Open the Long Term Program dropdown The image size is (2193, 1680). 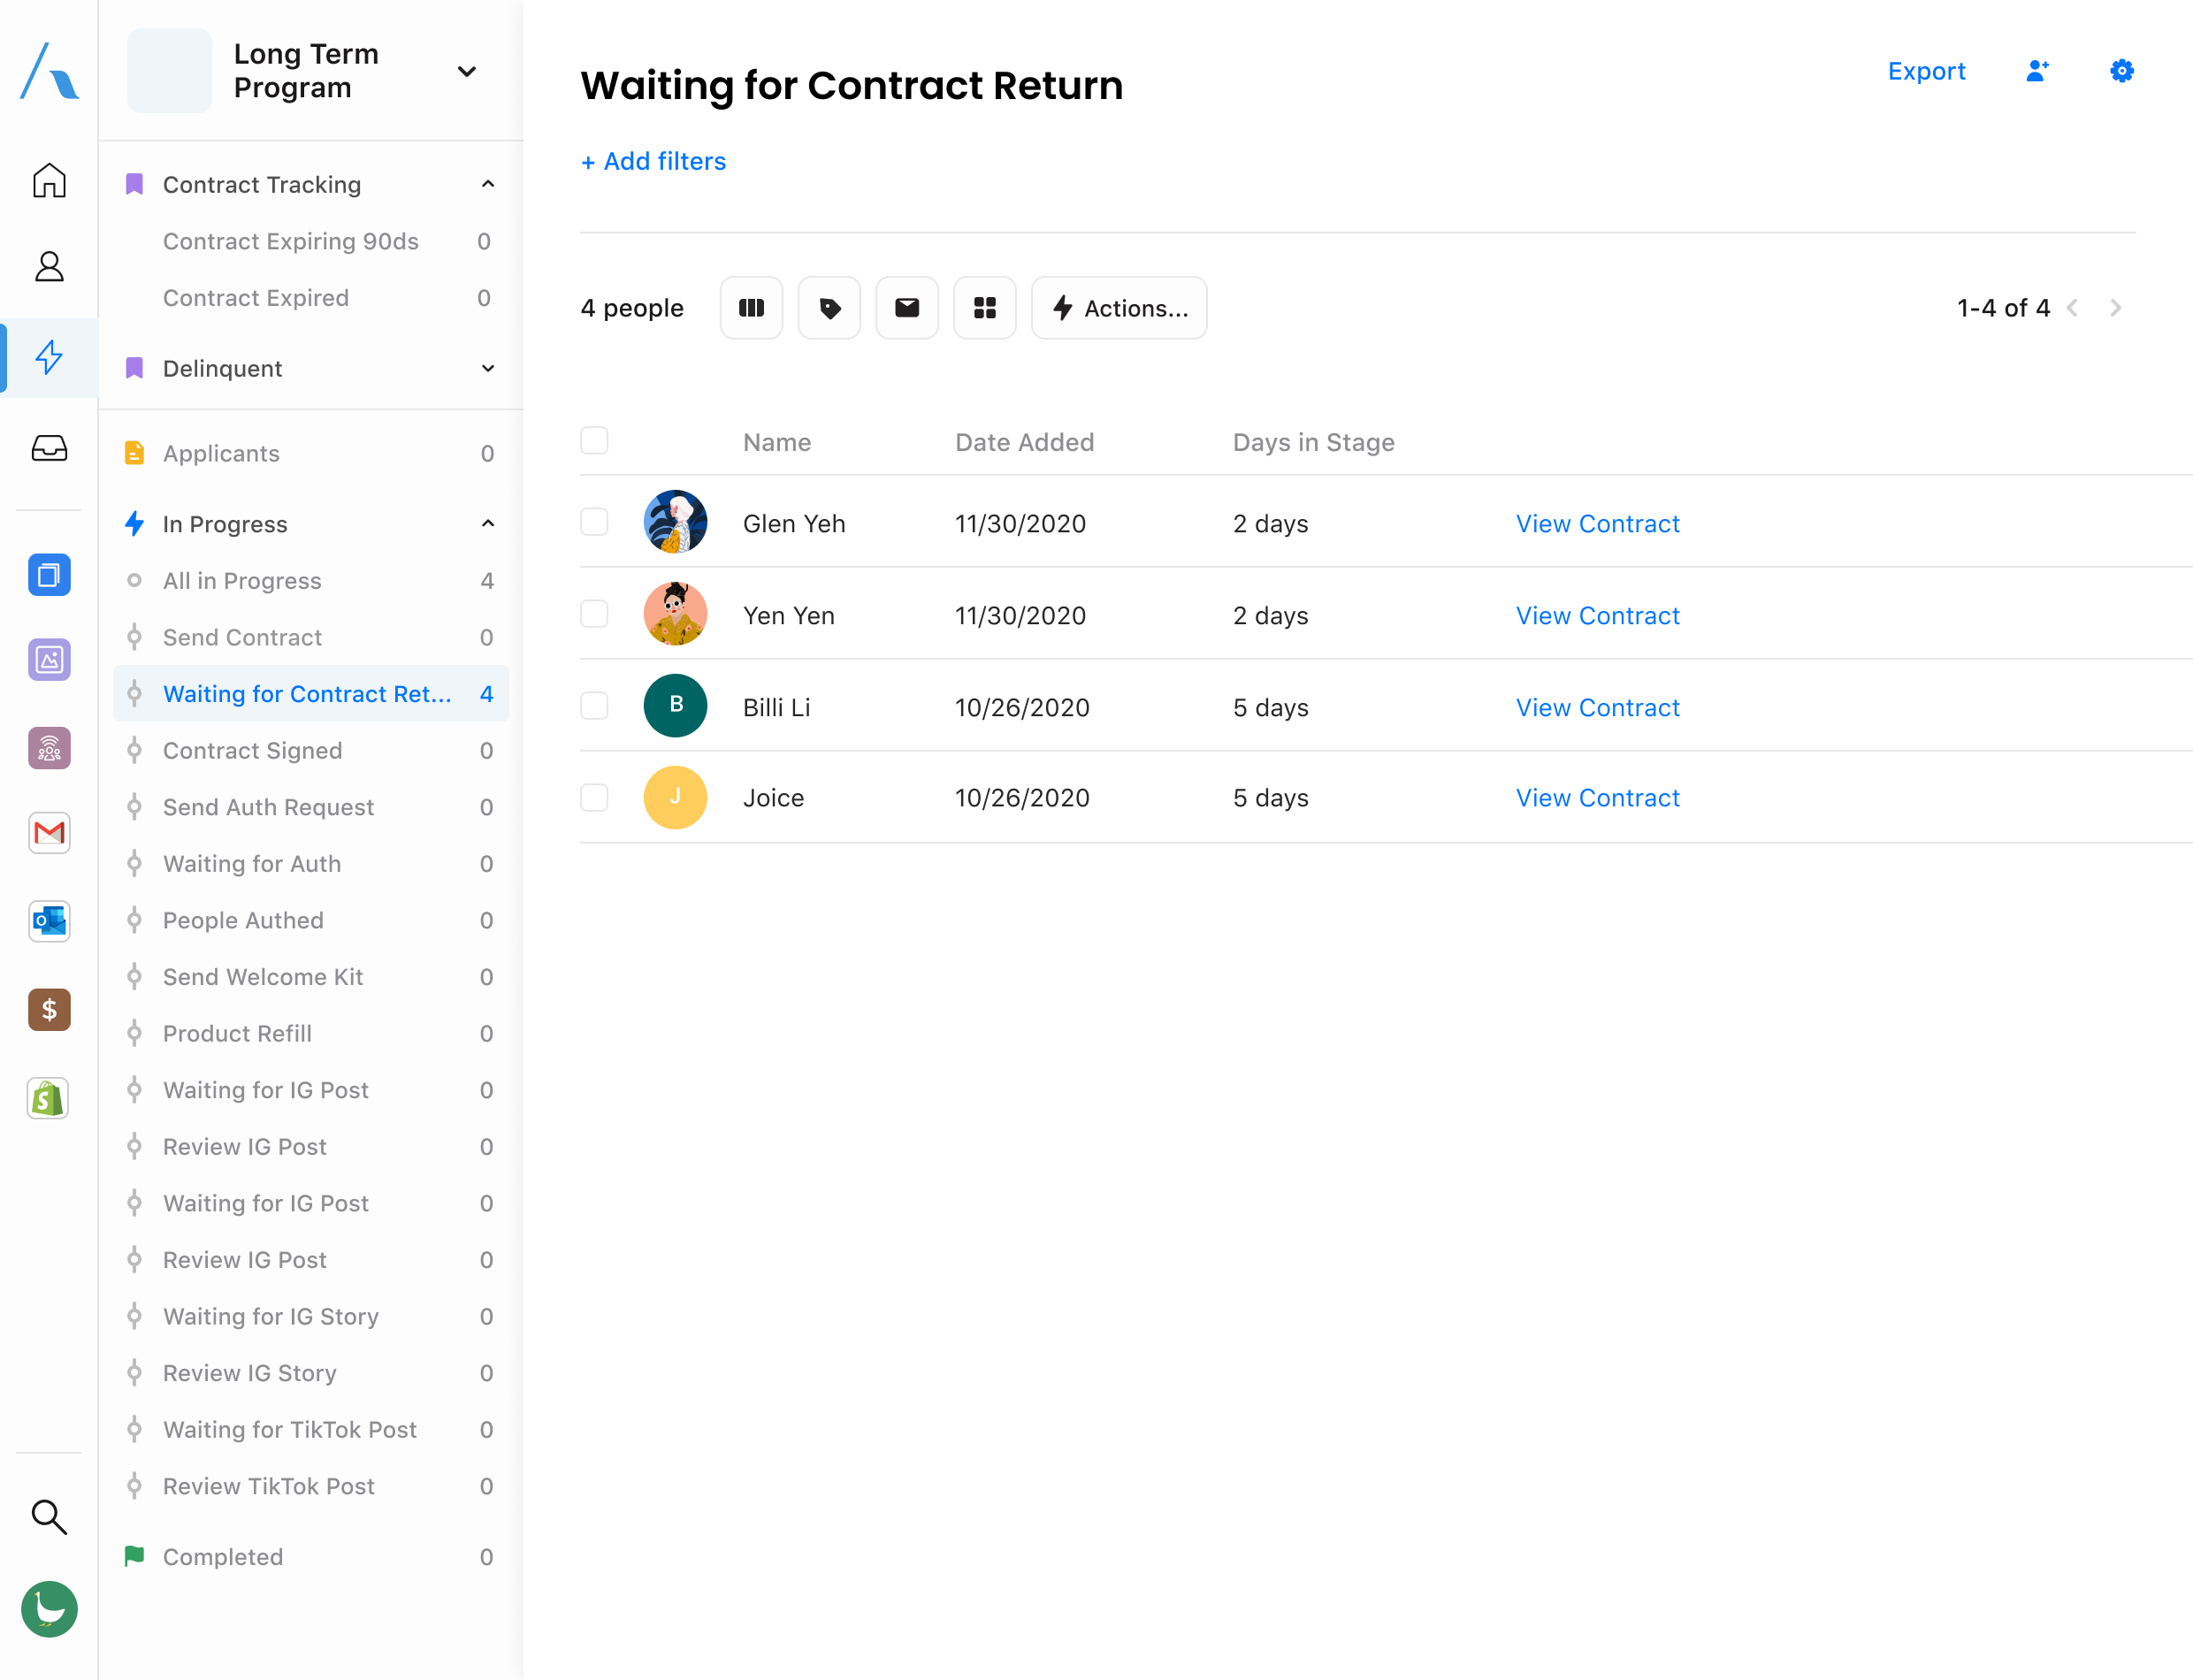(x=466, y=71)
